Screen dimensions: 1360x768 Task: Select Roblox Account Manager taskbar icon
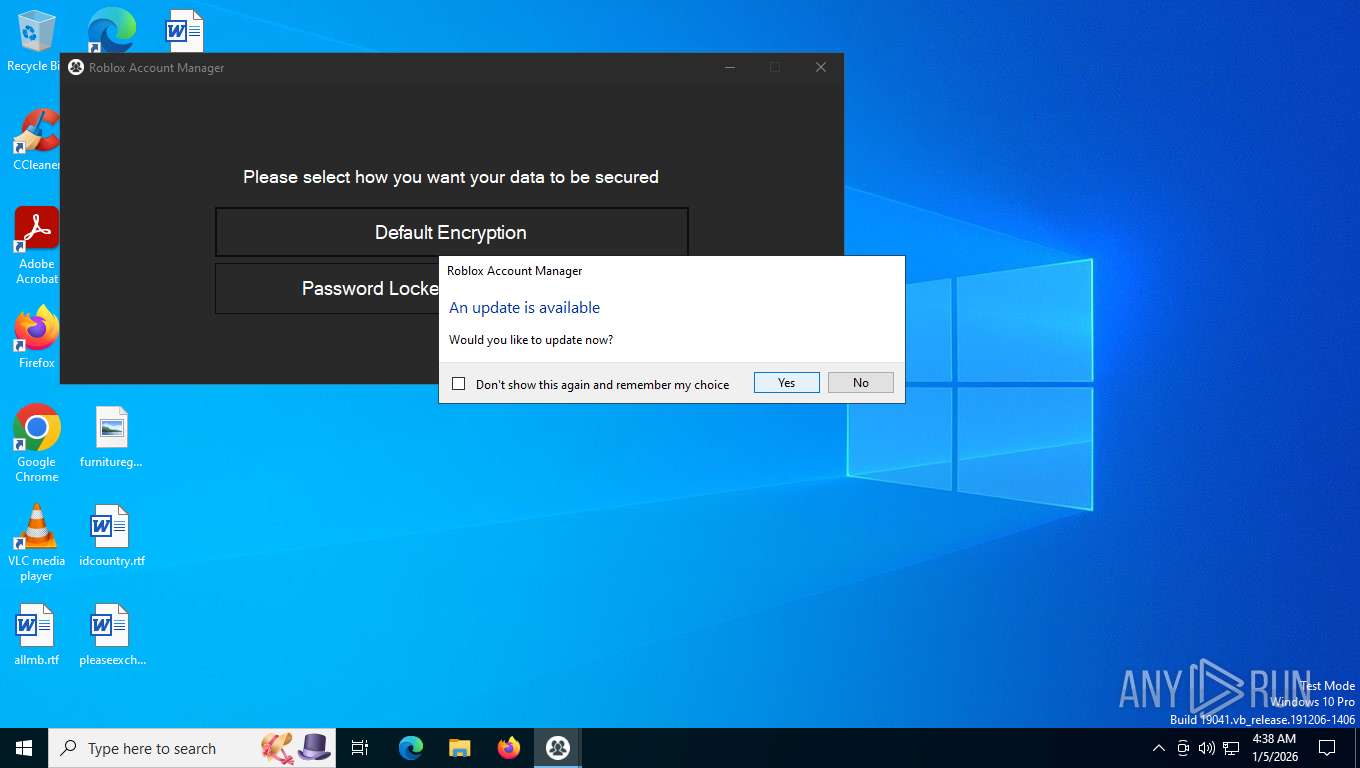(558, 748)
